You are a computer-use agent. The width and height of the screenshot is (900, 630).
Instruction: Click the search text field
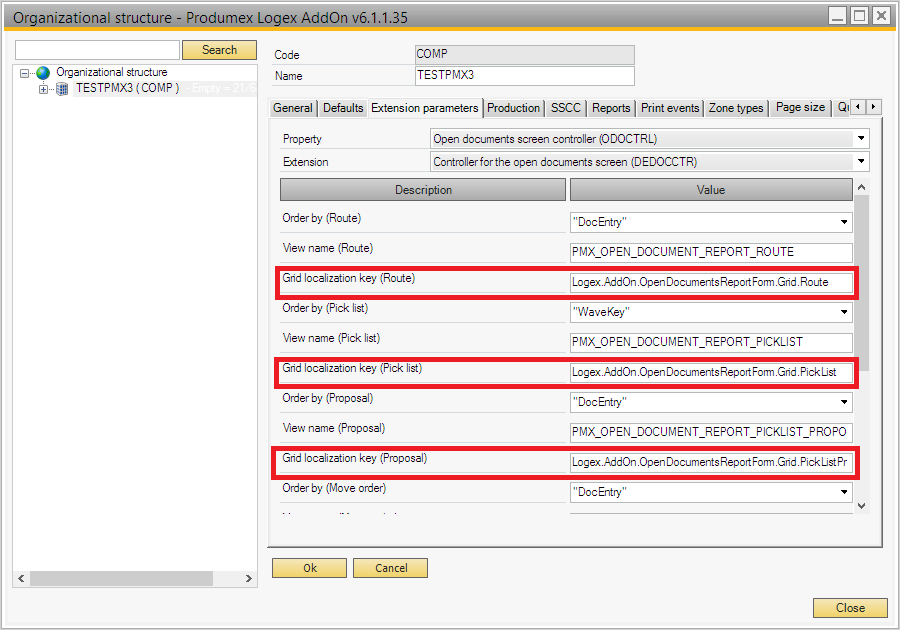click(97, 50)
